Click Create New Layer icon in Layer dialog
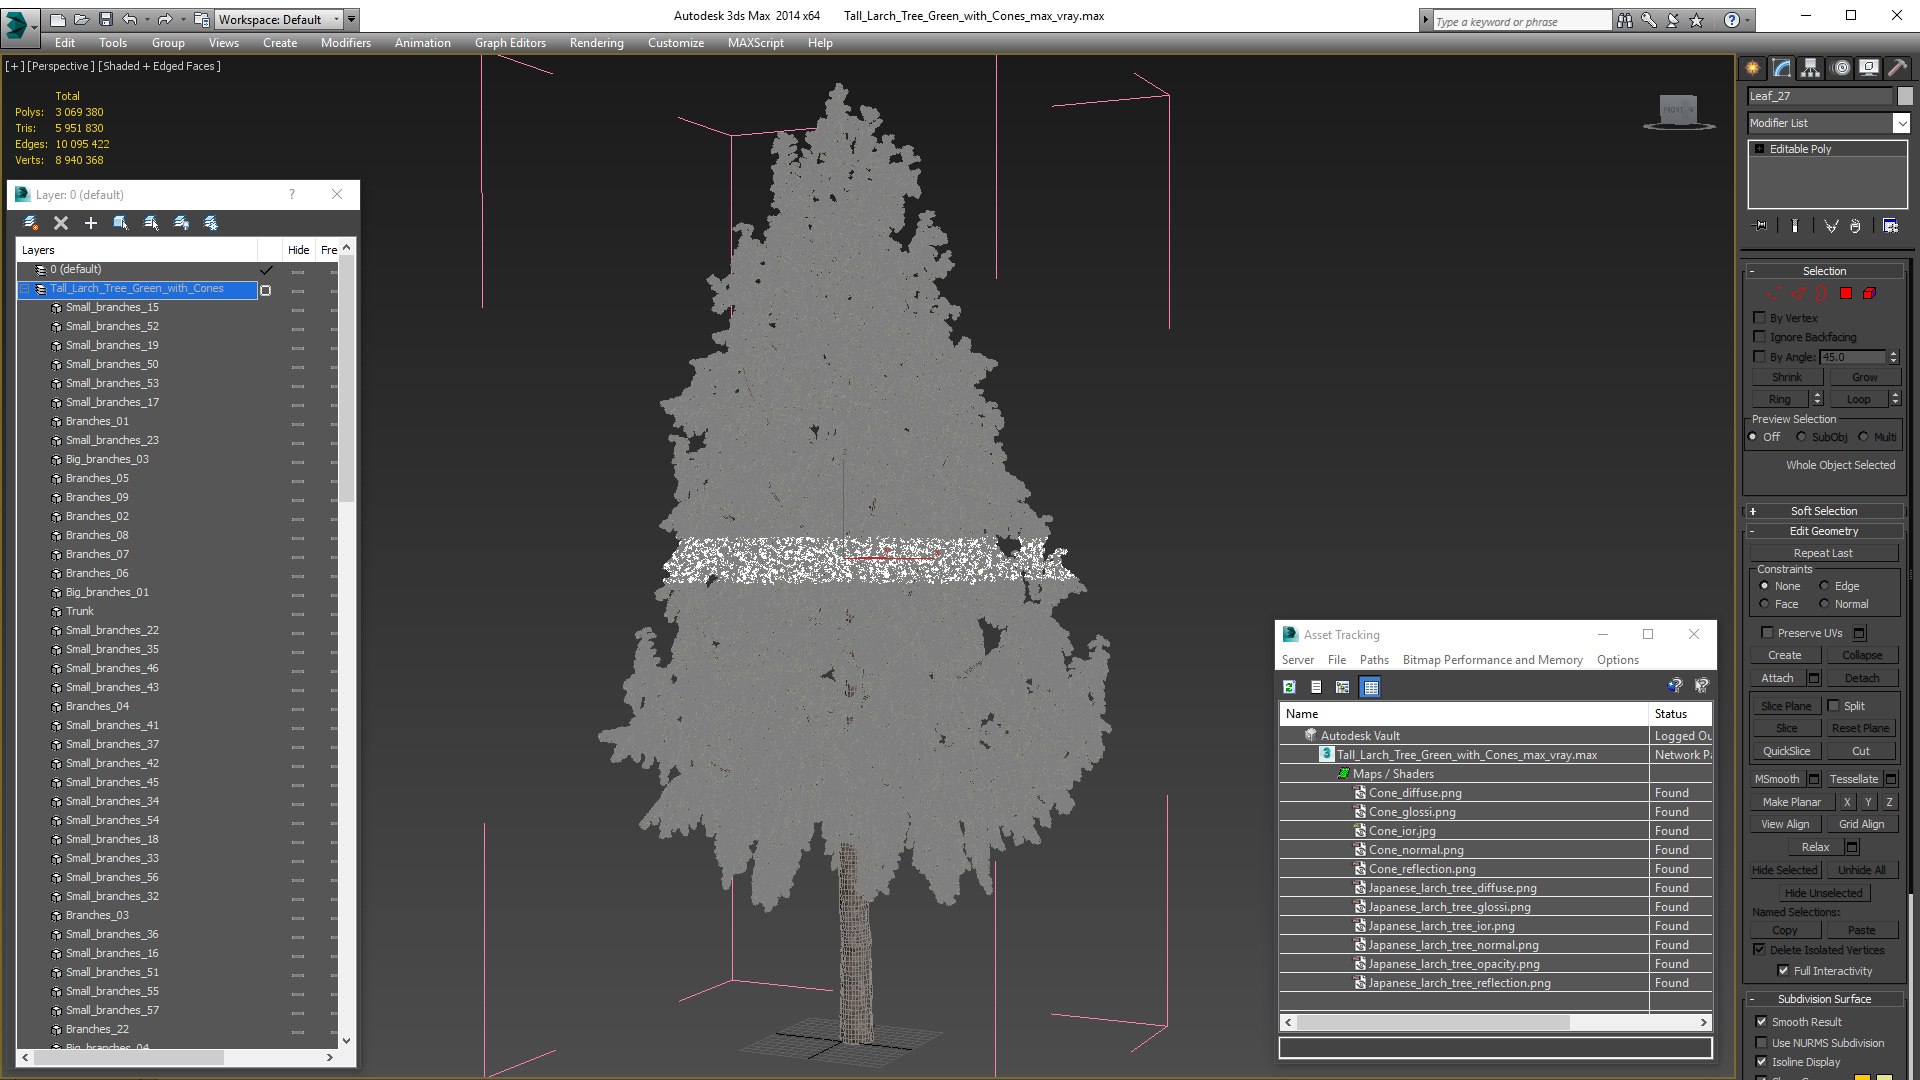Viewport: 1920px width, 1080px height. [x=31, y=223]
